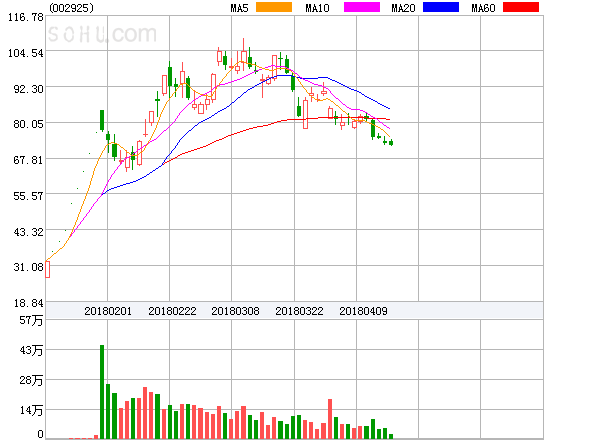Click the 20180201 date label
Screen dimensions: 600x440
click(108, 311)
